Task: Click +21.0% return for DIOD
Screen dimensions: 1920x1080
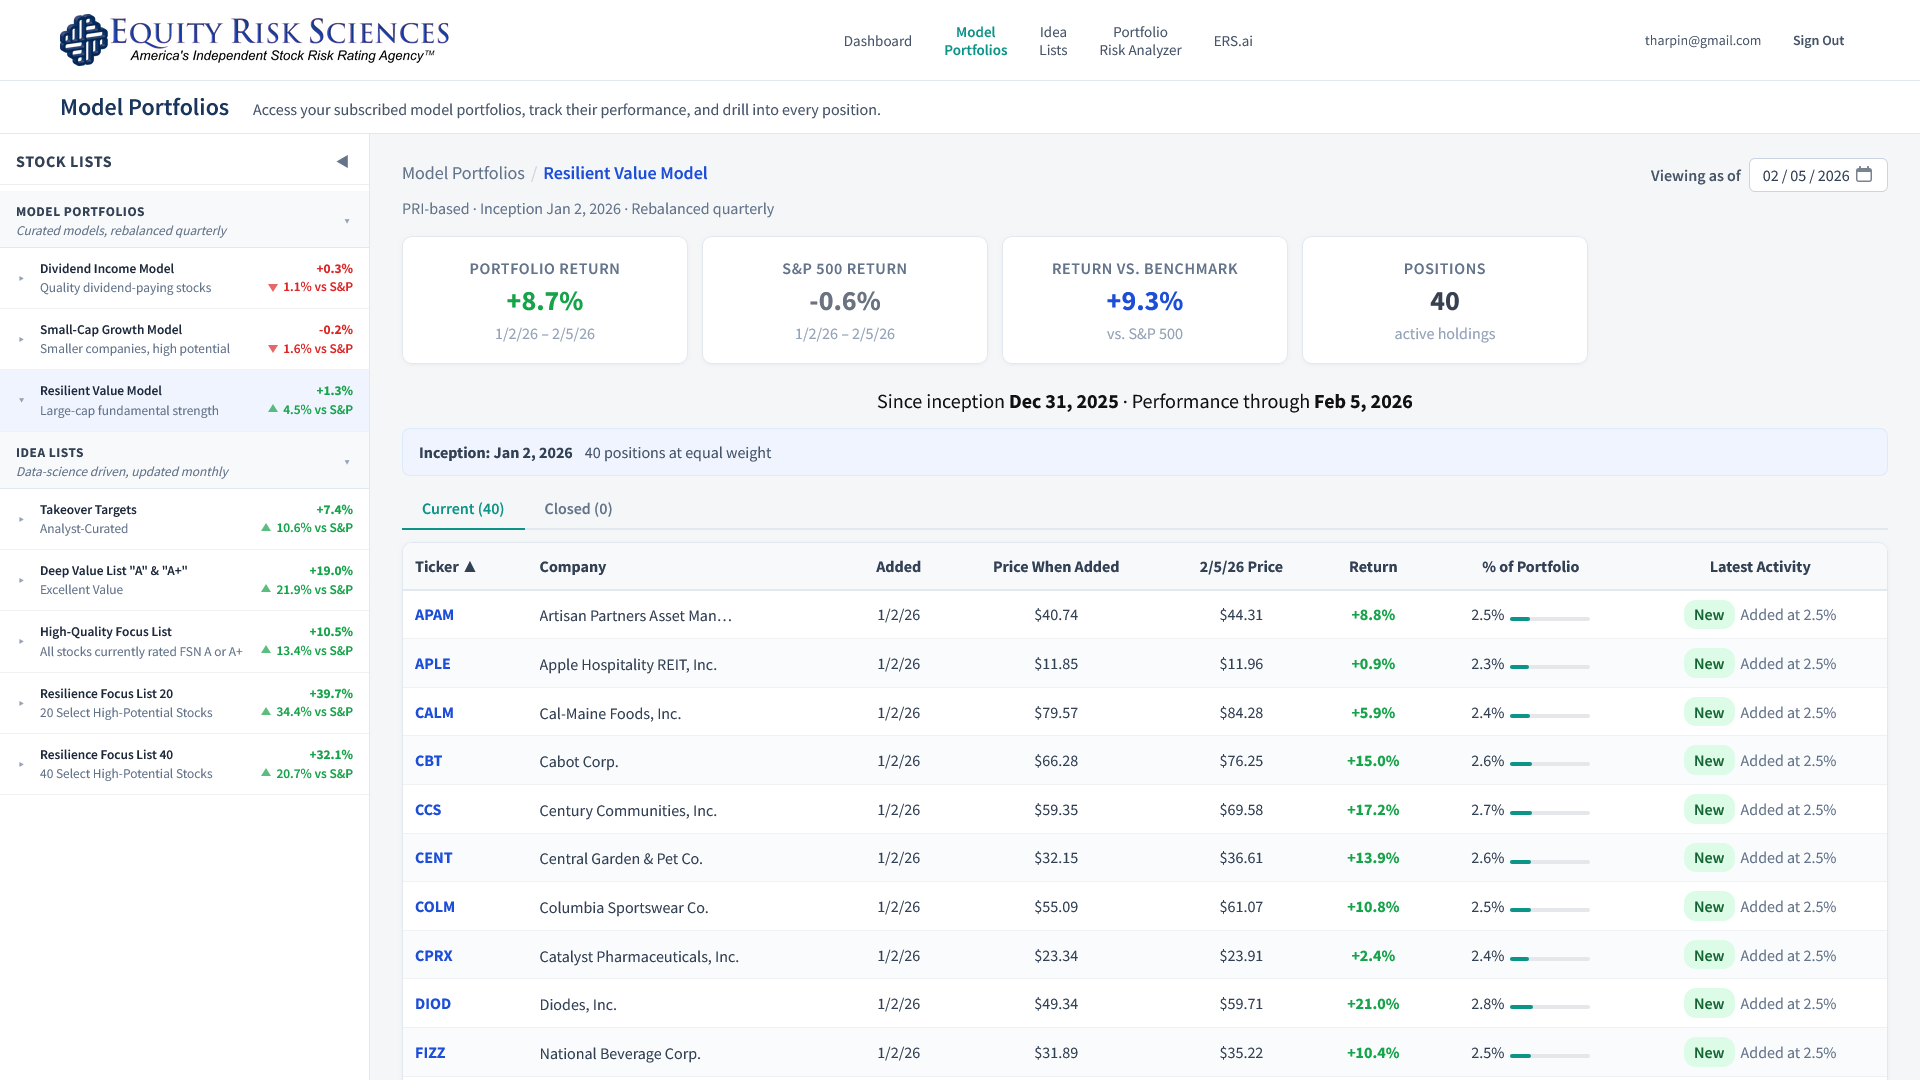Action: pos(1372,1004)
